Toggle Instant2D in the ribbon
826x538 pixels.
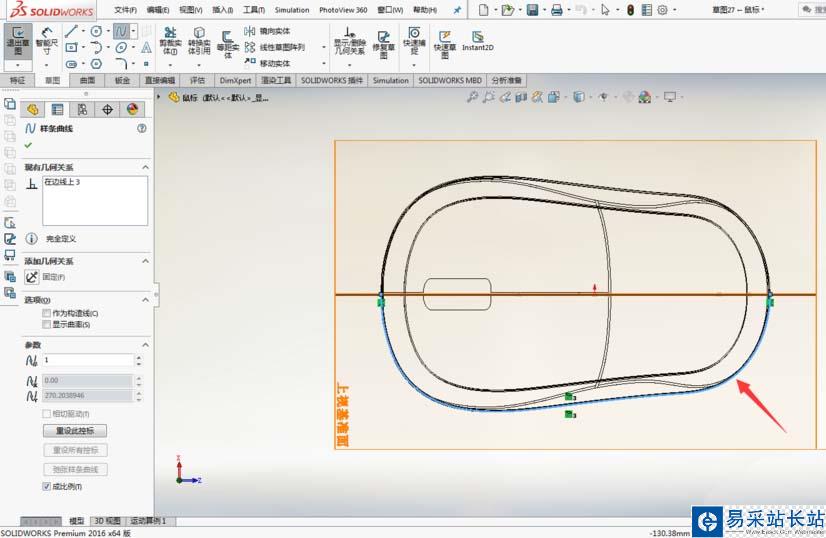pyautogui.click(x=477, y=39)
